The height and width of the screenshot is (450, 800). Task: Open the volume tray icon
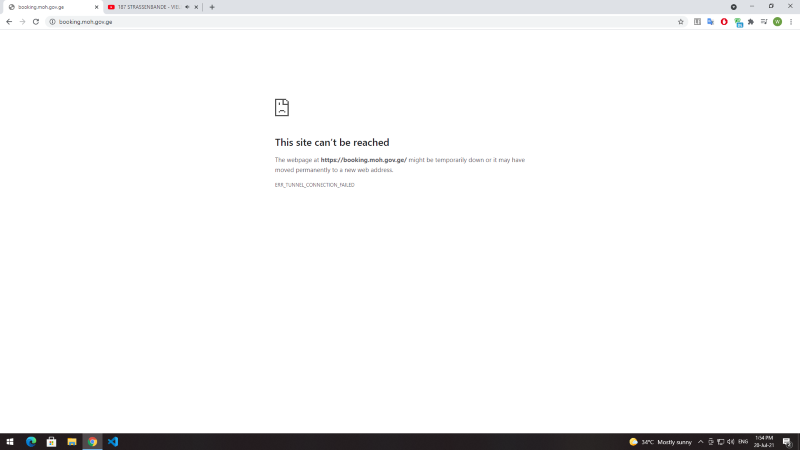731,442
